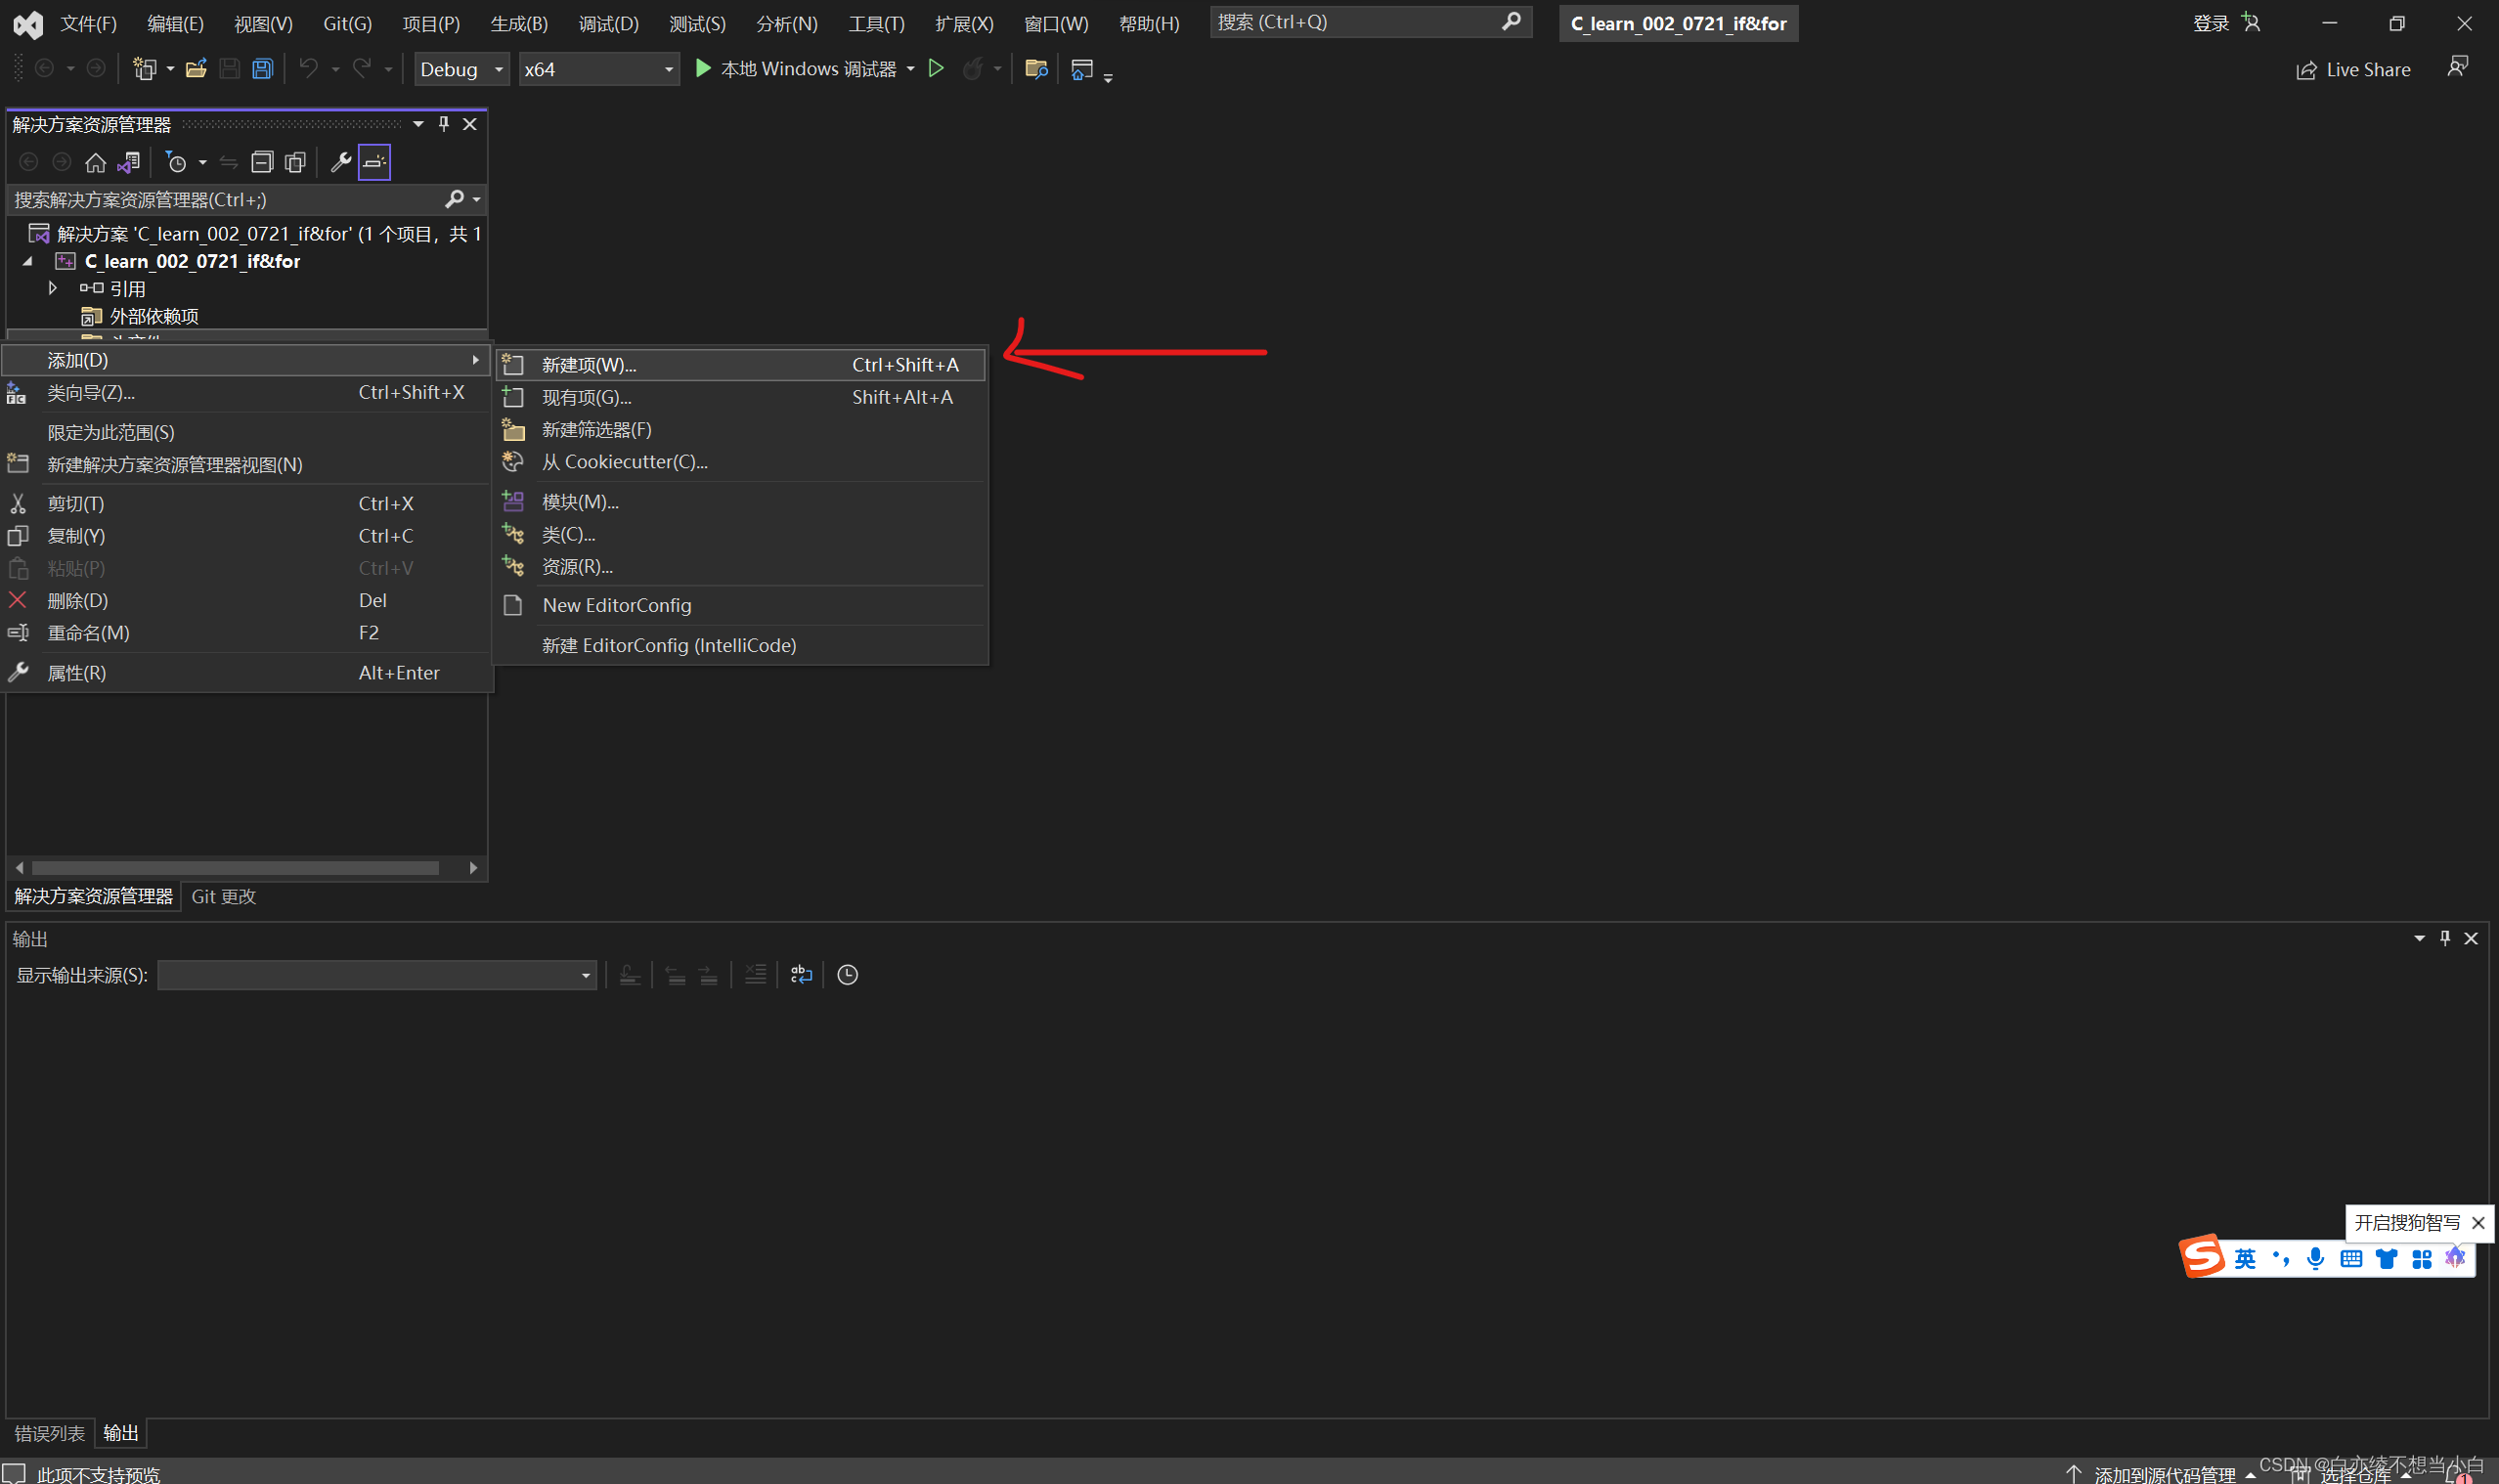The width and height of the screenshot is (2499, 1484).
Task: Start without debugging using the hollow play icon
Action: (936, 69)
